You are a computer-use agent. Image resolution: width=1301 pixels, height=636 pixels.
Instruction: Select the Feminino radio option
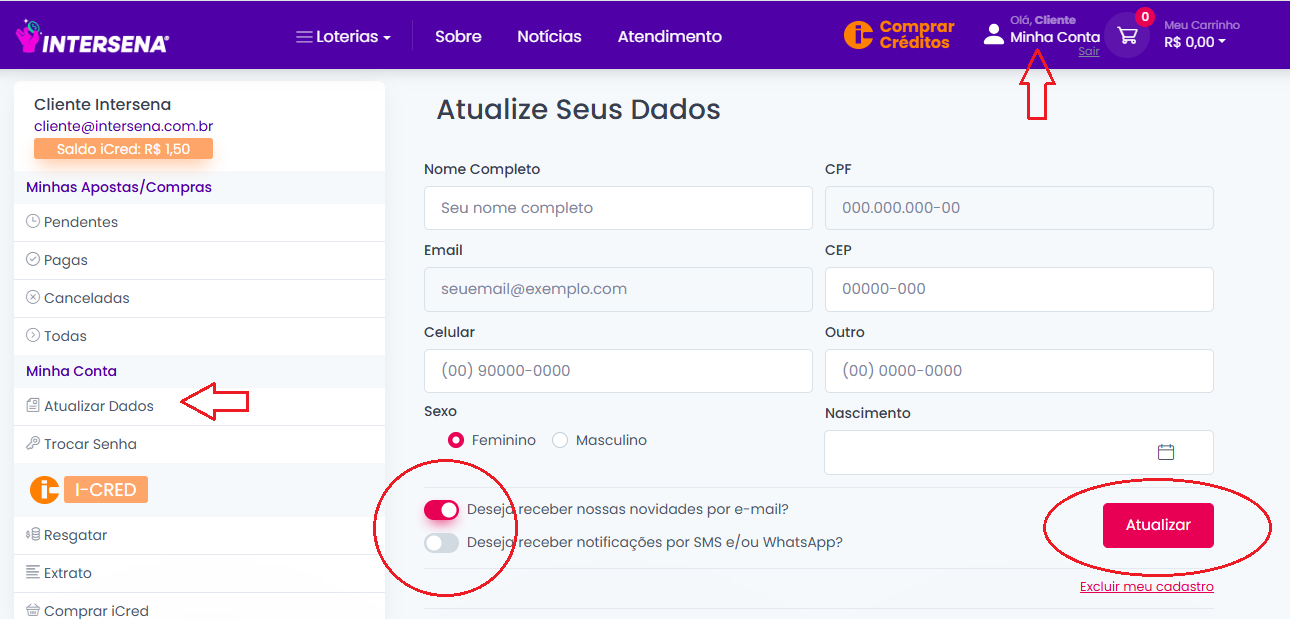[x=457, y=440]
